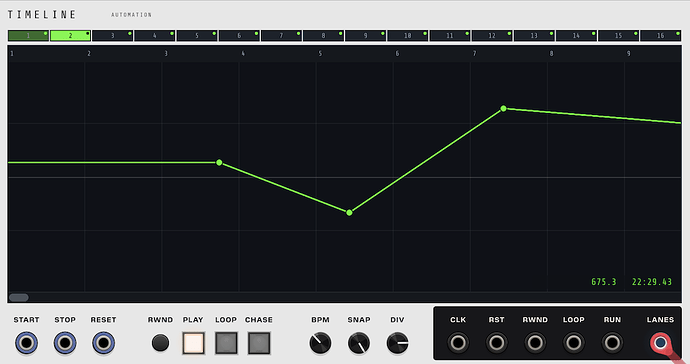The image size is (690, 364).
Task: Click the DIV knob
Action: pyautogui.click(x=397, y=343)
